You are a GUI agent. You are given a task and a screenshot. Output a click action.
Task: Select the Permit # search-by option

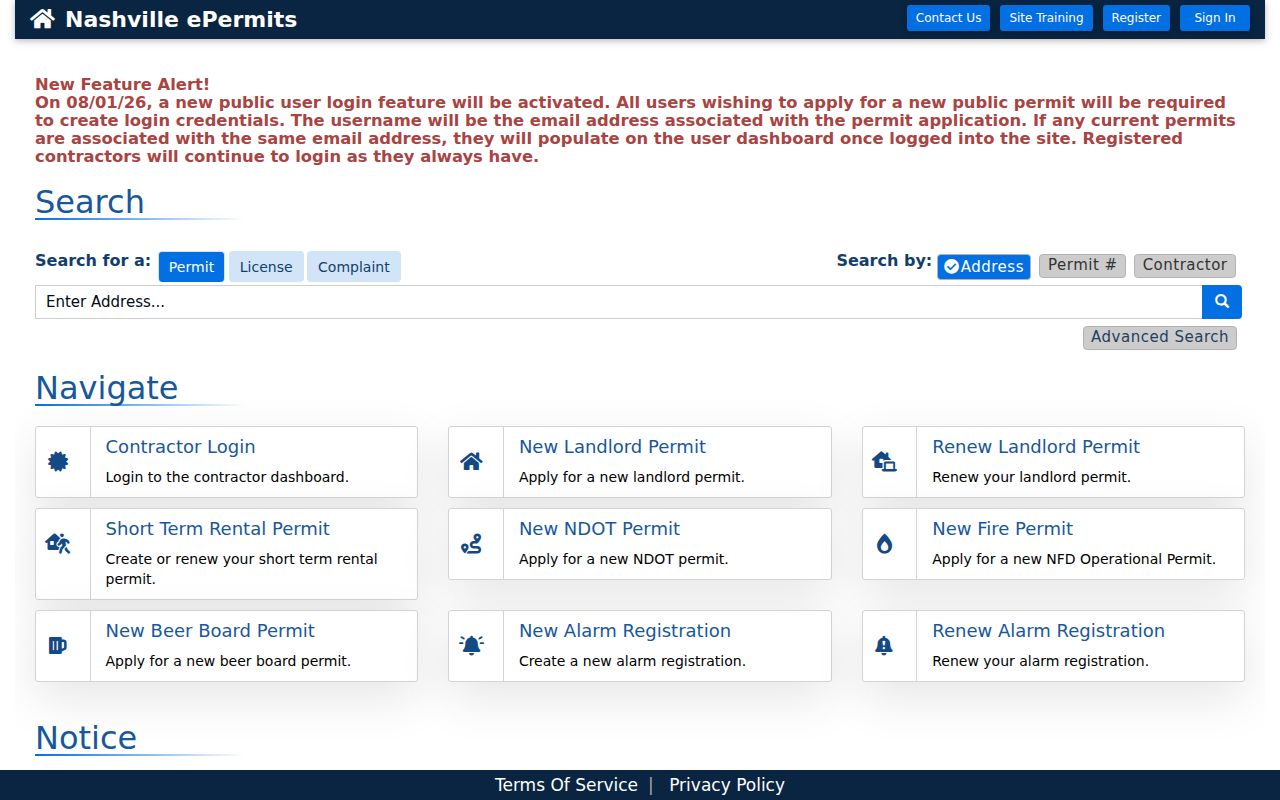pyautogui.click(x=1082, y=265)
